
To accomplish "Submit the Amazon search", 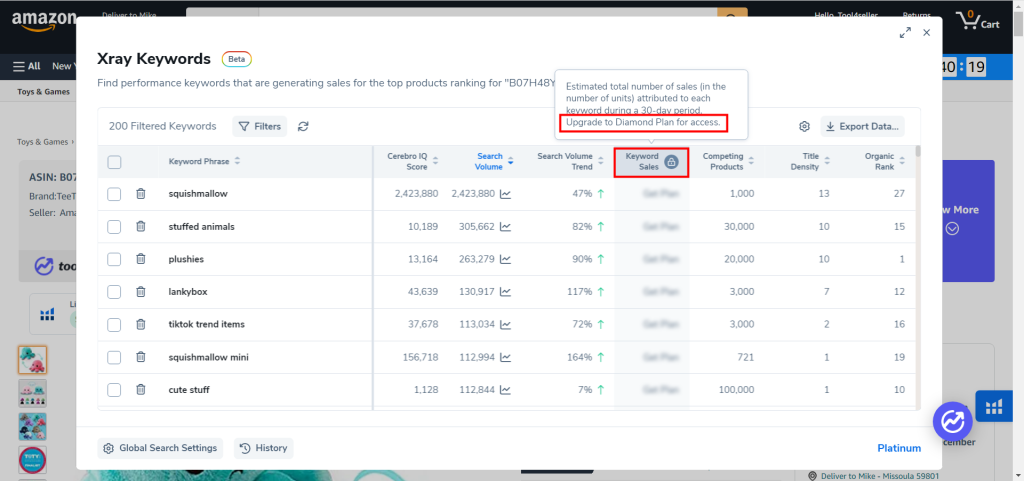I will click(732, 12).
